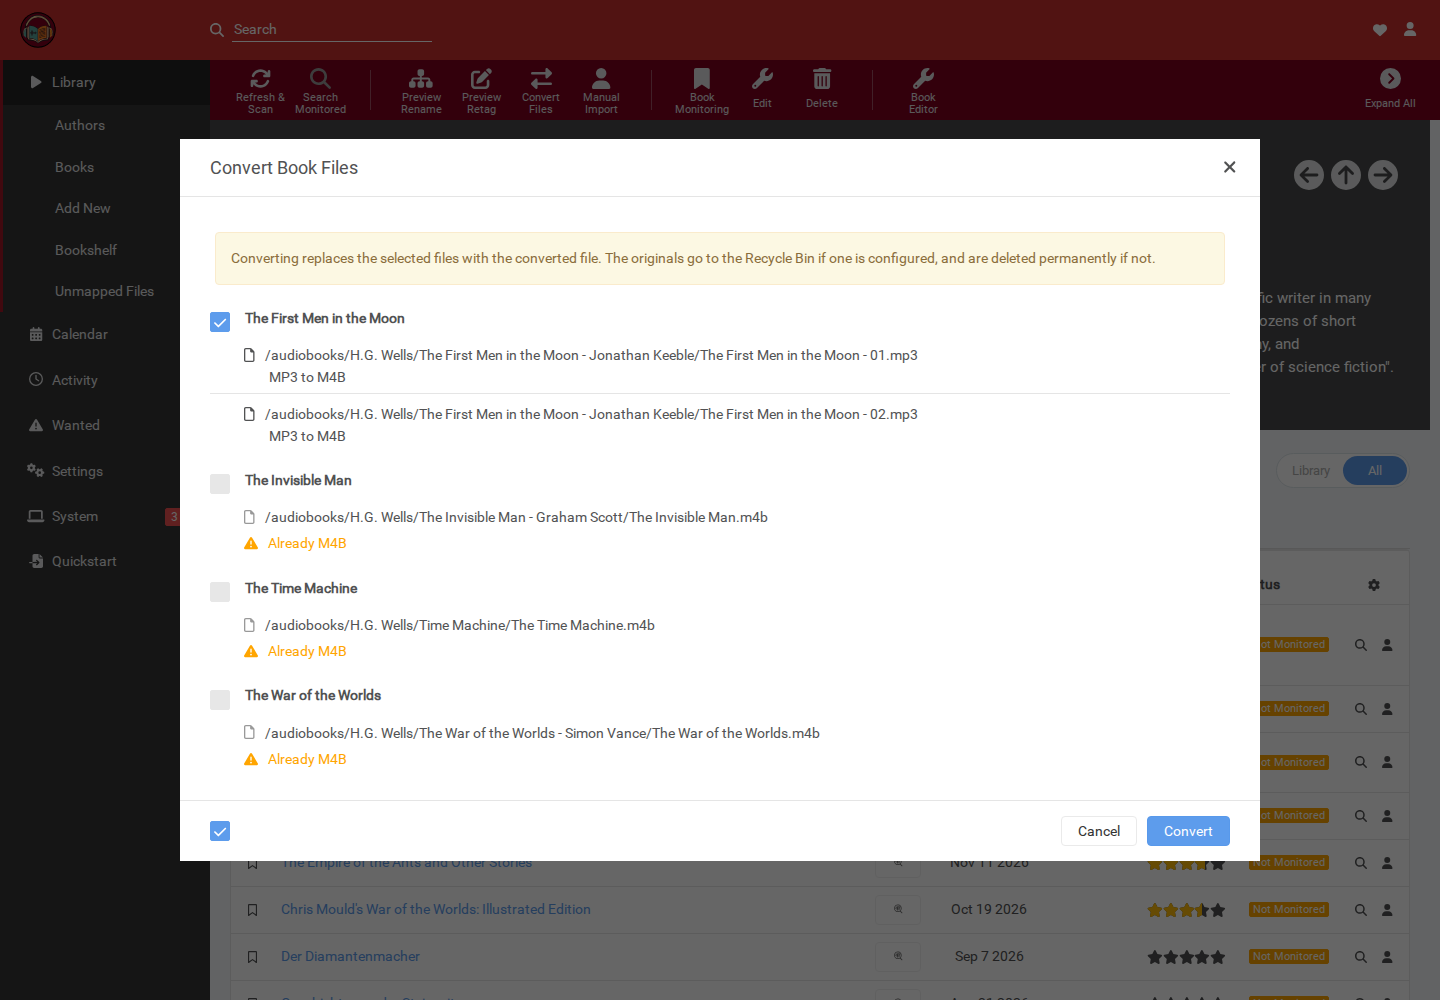Toggle The Invisible Man checkbox
Screen dimensions: 1440x1000
point(220,484)
